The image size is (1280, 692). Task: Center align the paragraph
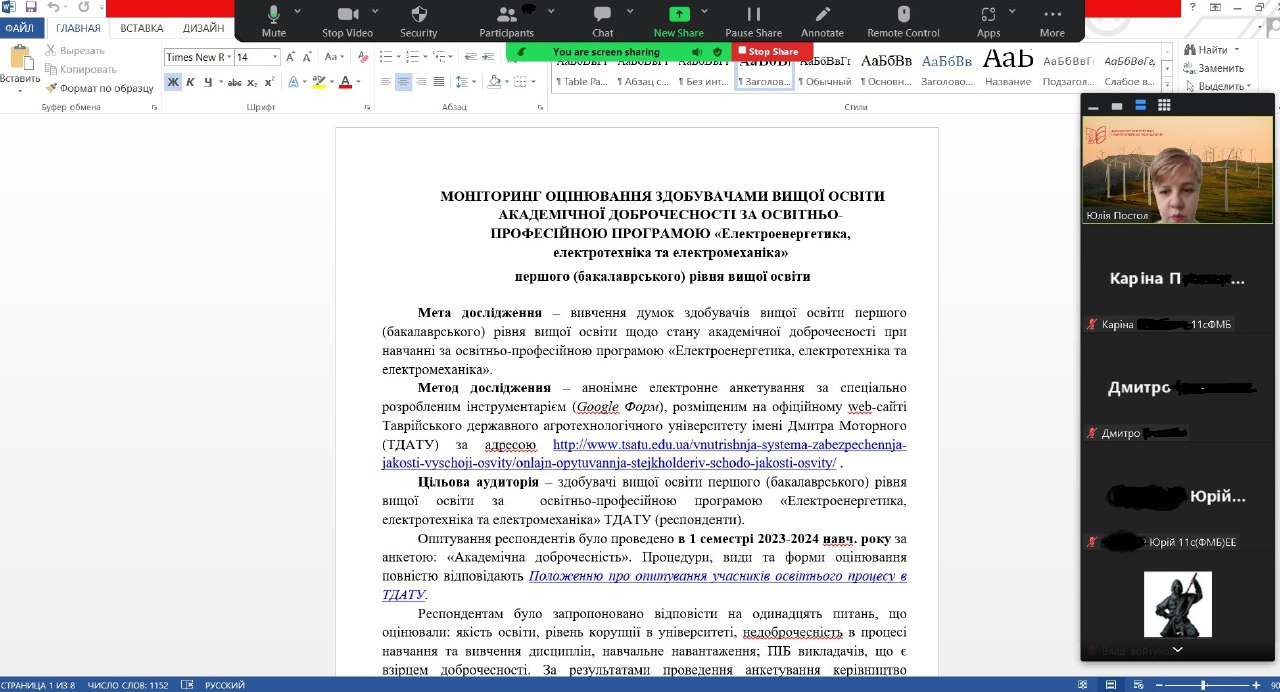coord(403,82)
